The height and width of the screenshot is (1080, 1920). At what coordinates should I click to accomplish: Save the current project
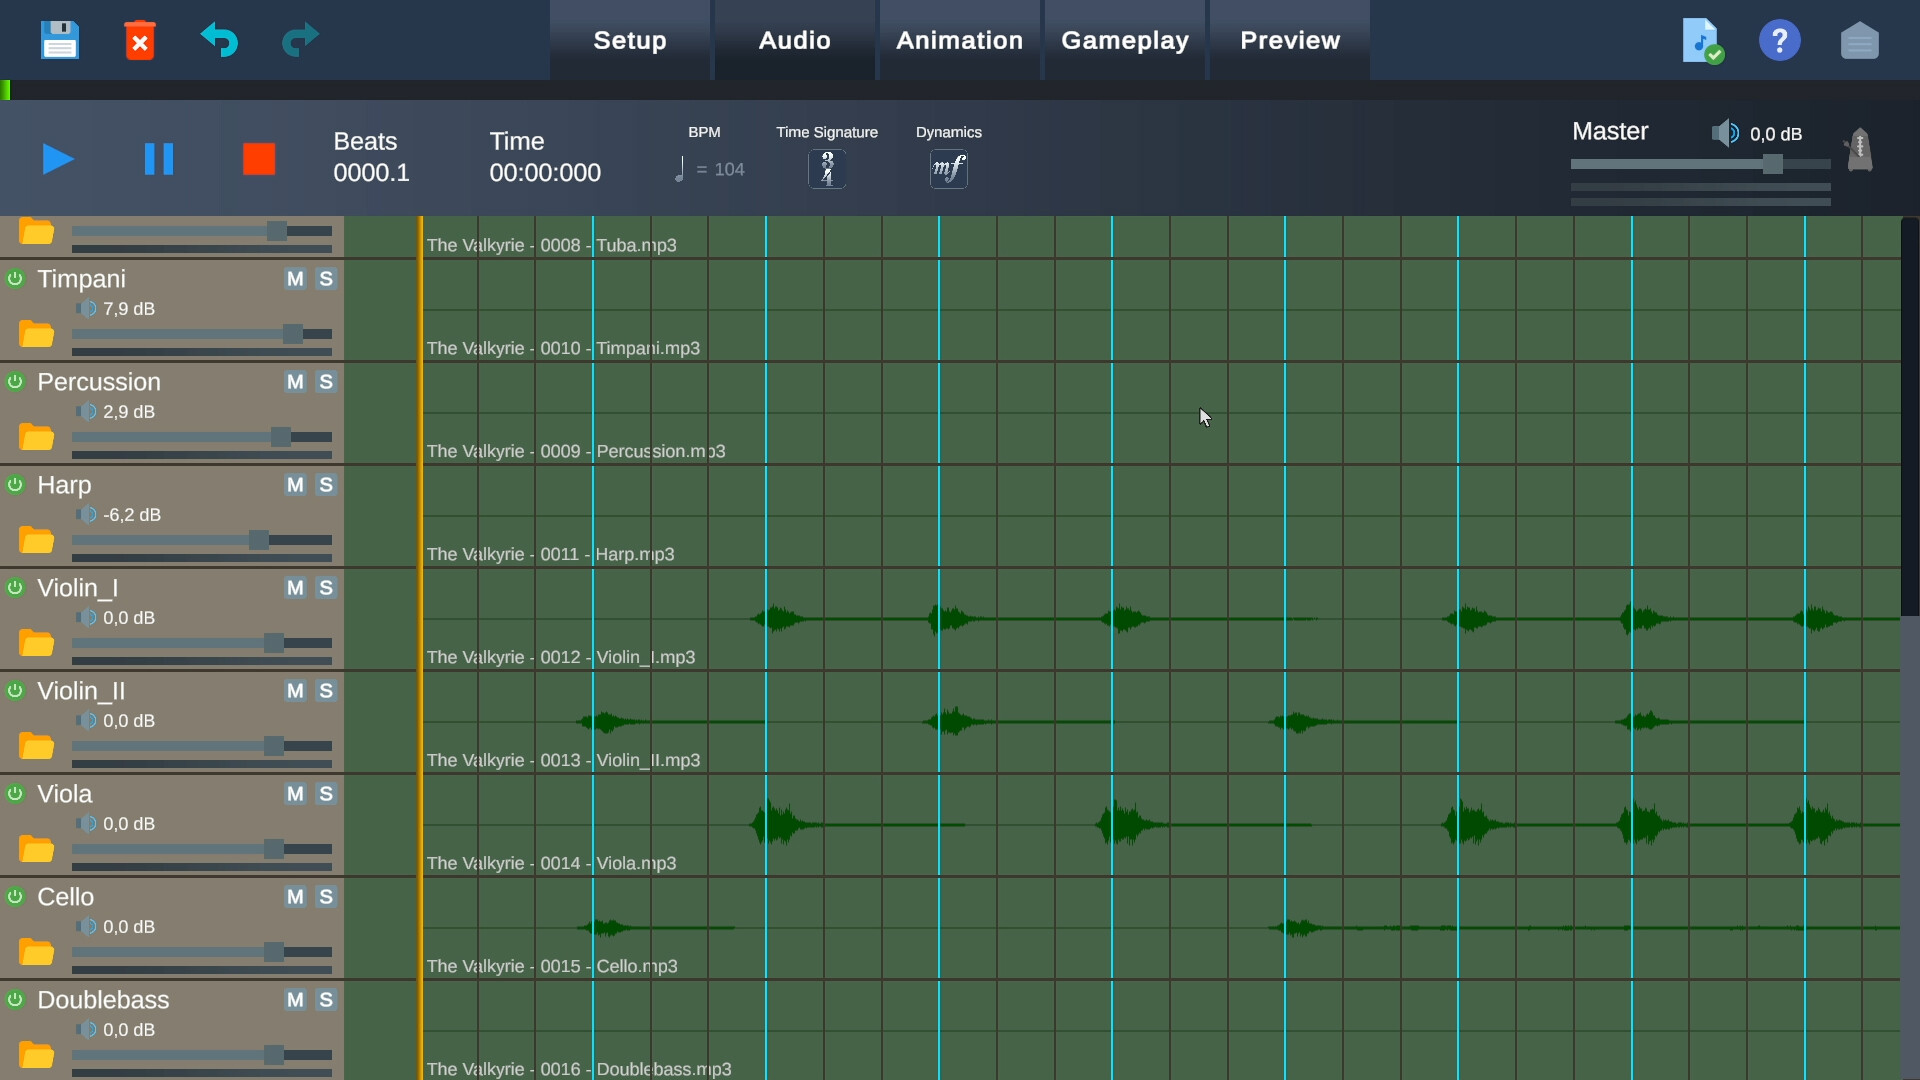coord(59,40)
